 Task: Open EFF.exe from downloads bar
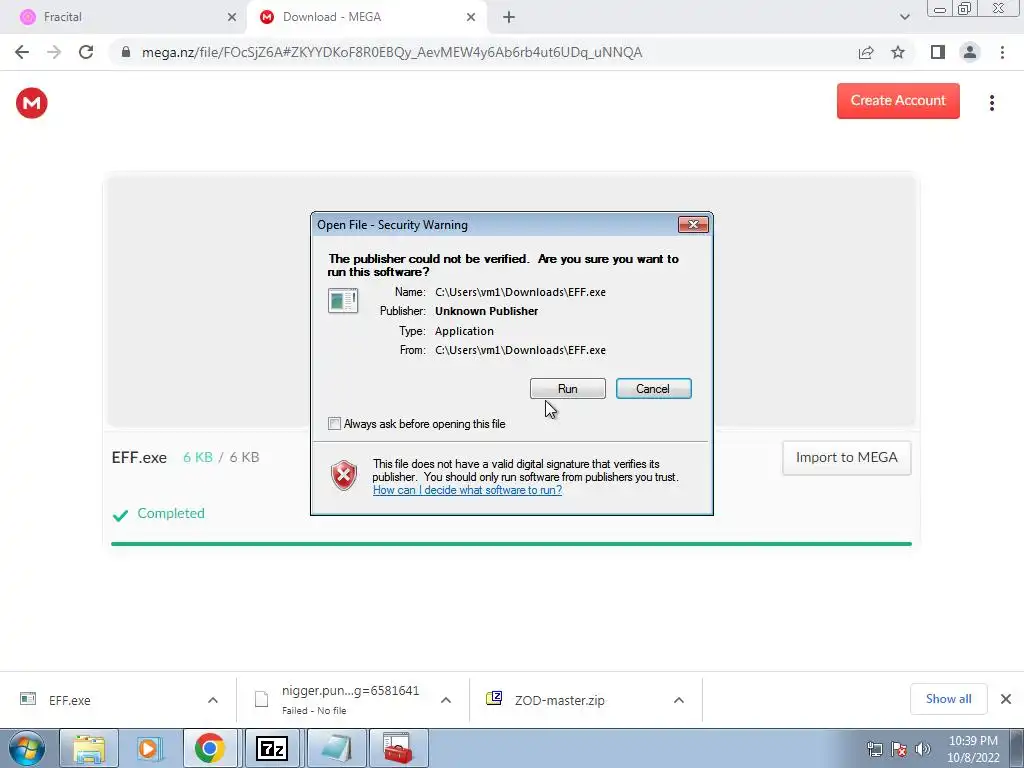[69, 700]
